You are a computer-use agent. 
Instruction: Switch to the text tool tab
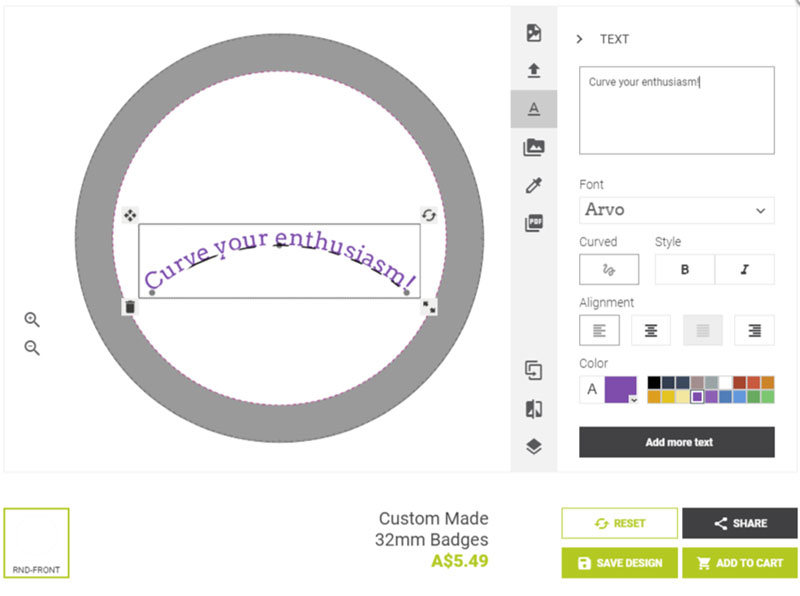point(534,108)
